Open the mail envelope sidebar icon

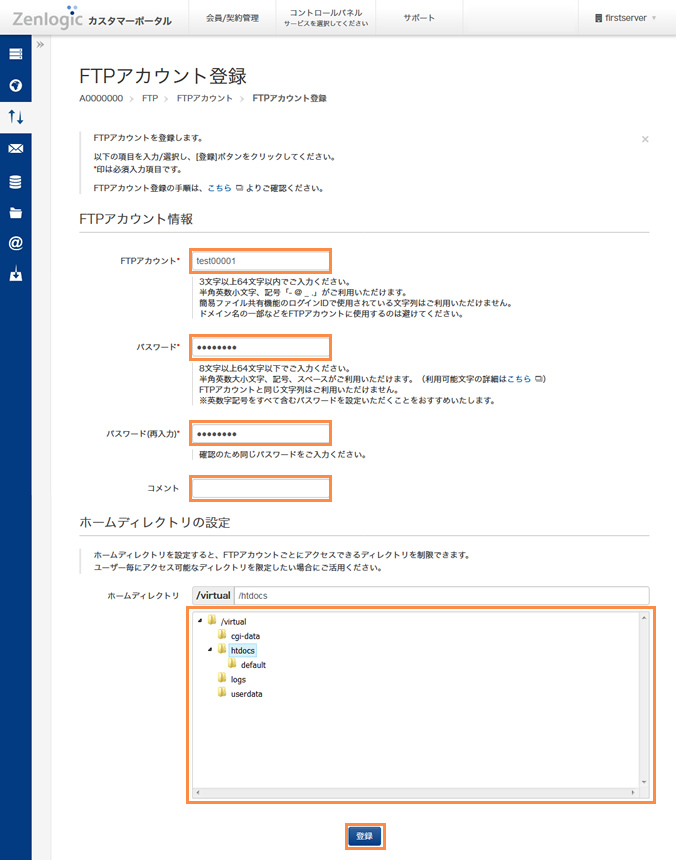15,149
